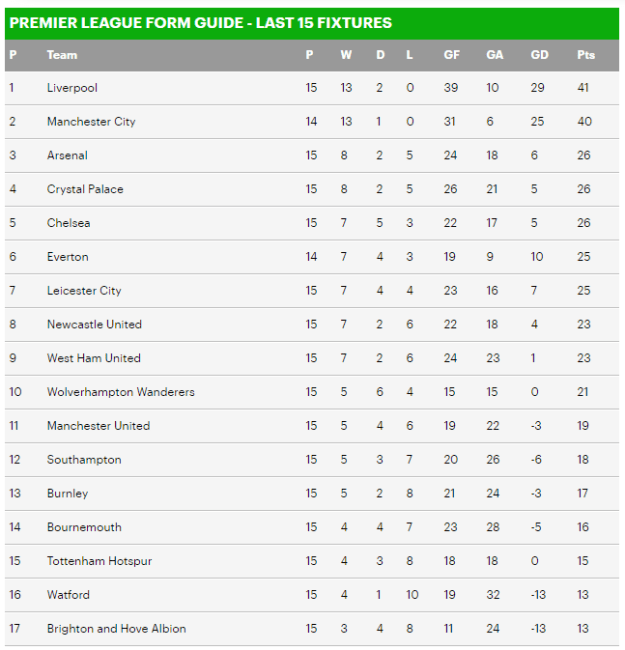Select the Chelsea row

pyautogui.click(x=68, y=223)
